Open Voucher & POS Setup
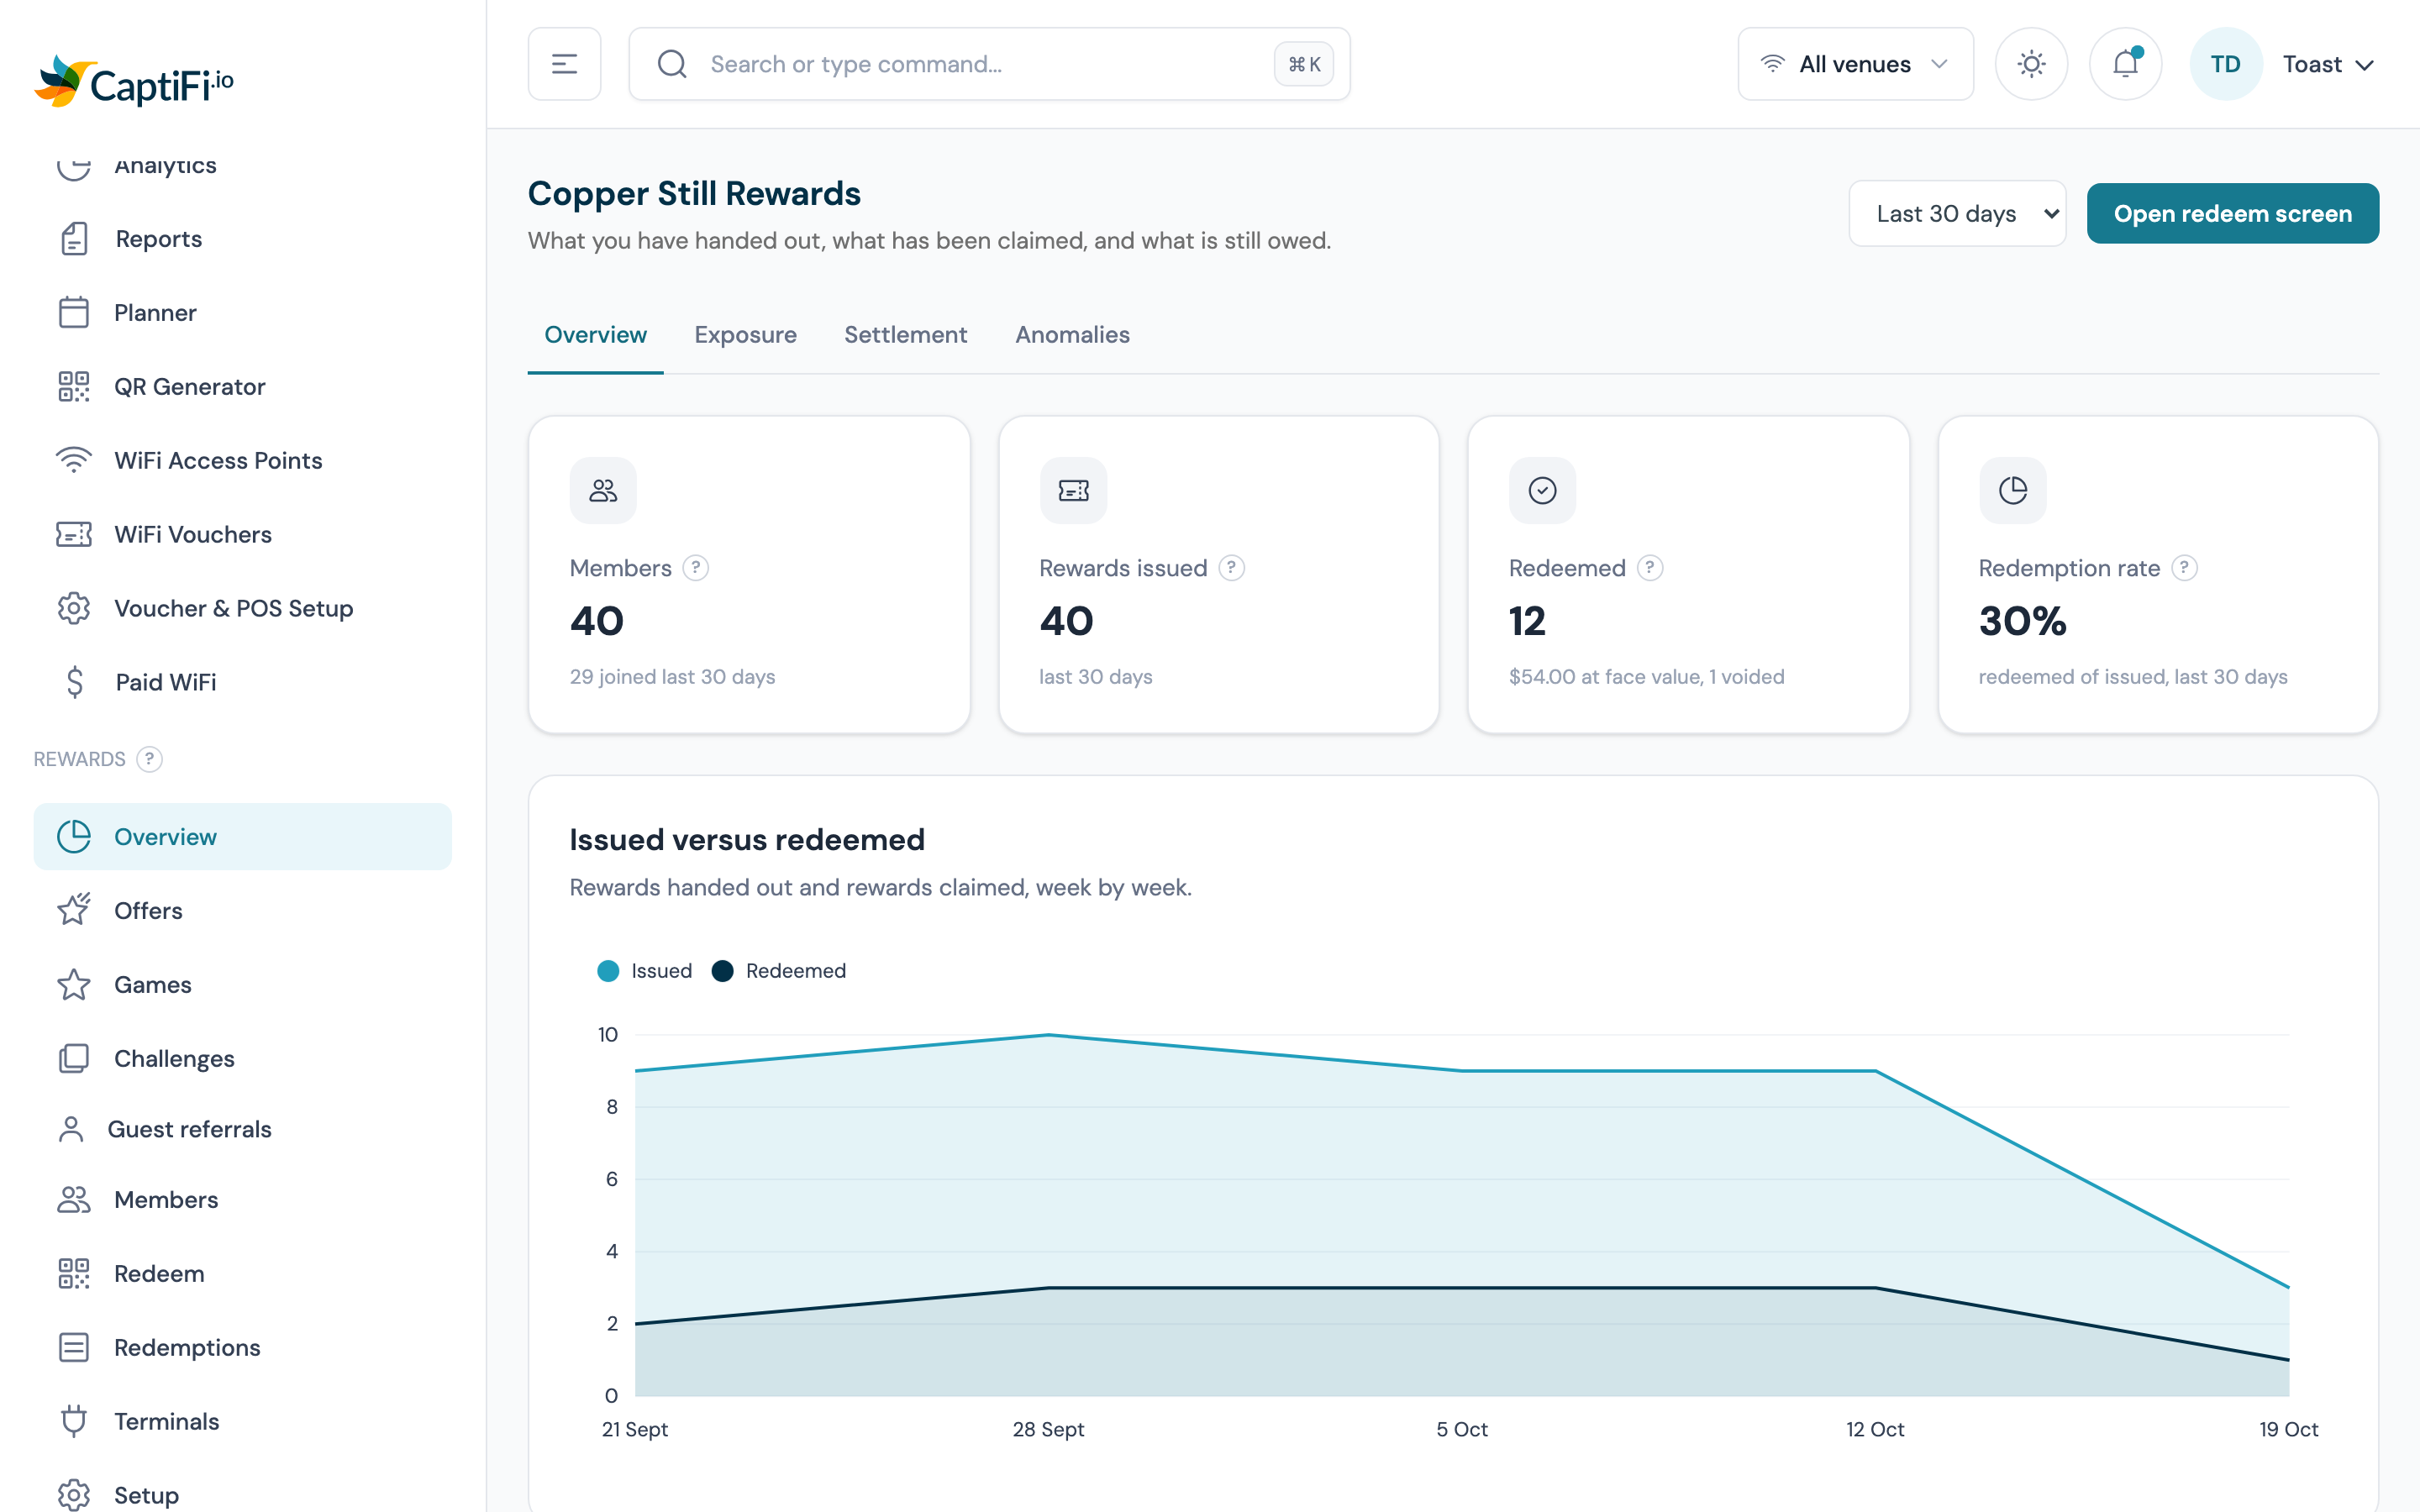2420x1512 pixels. tap(242, 609)
